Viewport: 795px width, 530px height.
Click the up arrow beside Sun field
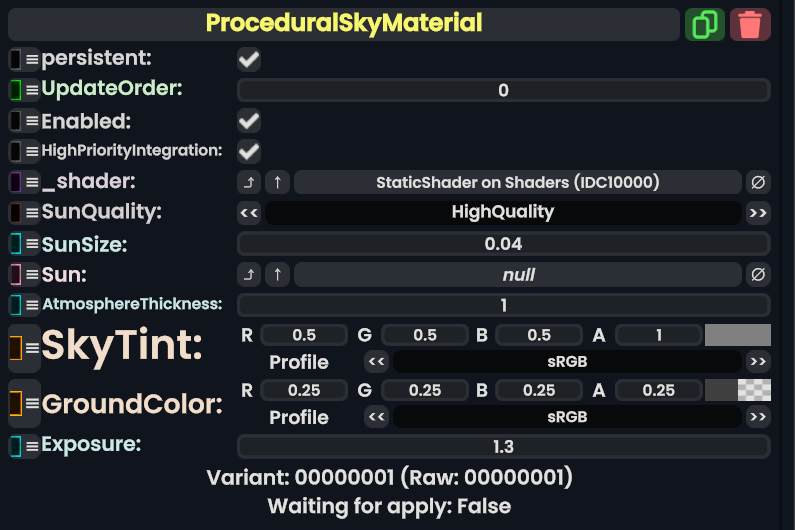[x=277, y=274]
